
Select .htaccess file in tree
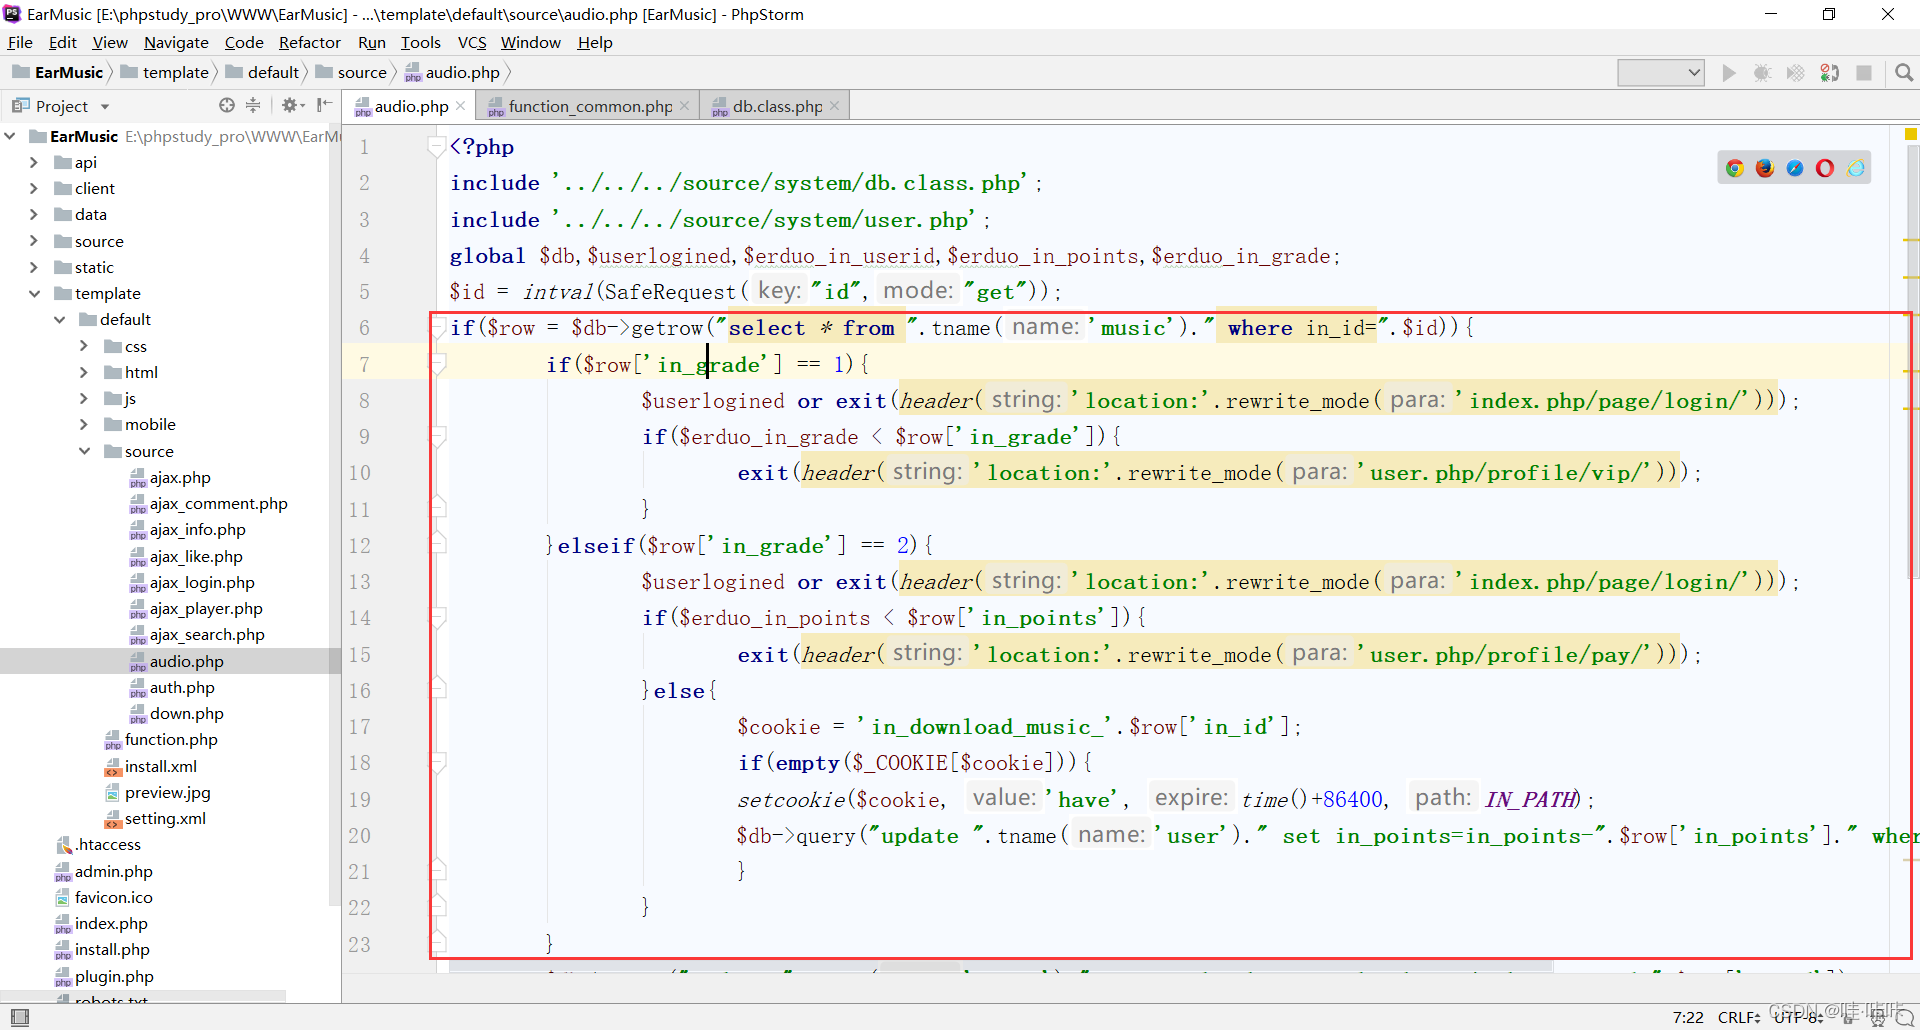click(98, 845)
